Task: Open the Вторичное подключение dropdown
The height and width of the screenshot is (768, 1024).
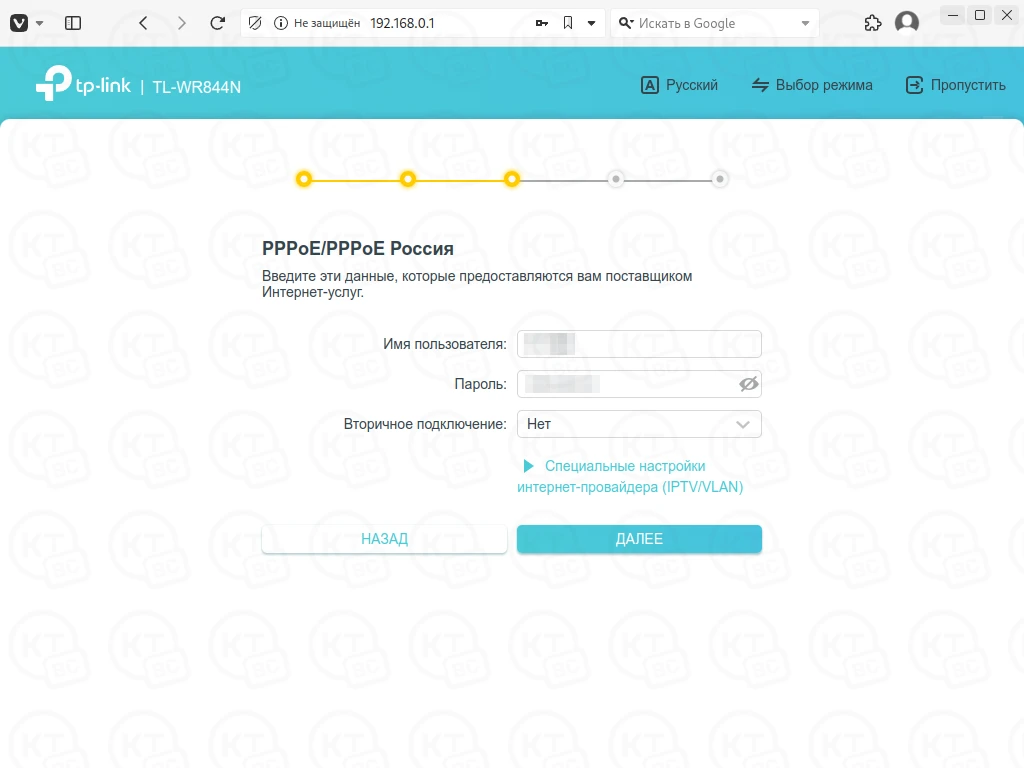Action: (x=639, y=424)
